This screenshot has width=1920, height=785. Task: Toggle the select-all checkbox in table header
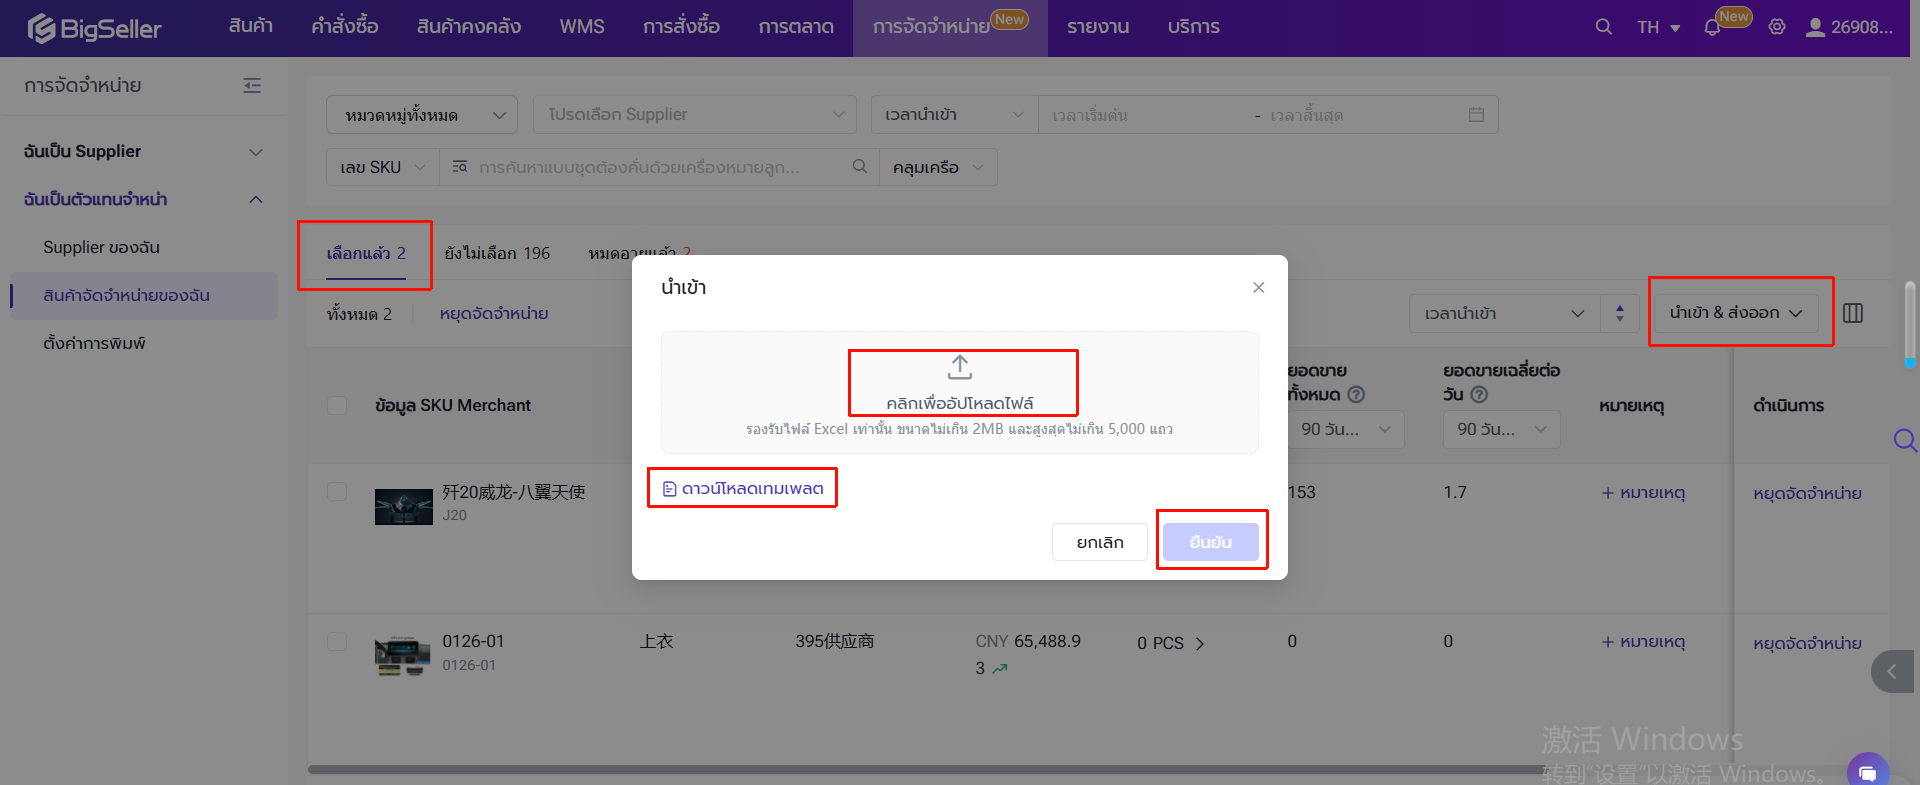(337, 405)
